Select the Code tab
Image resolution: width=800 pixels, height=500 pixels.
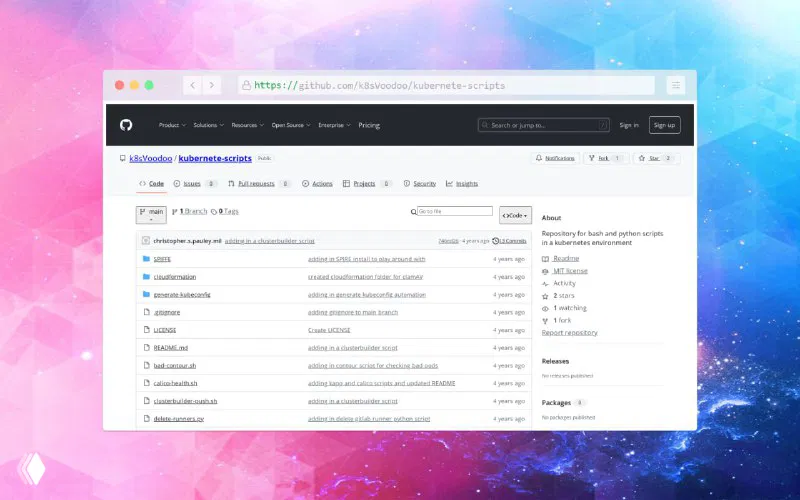pyautogui.click(x=152, y=184)
